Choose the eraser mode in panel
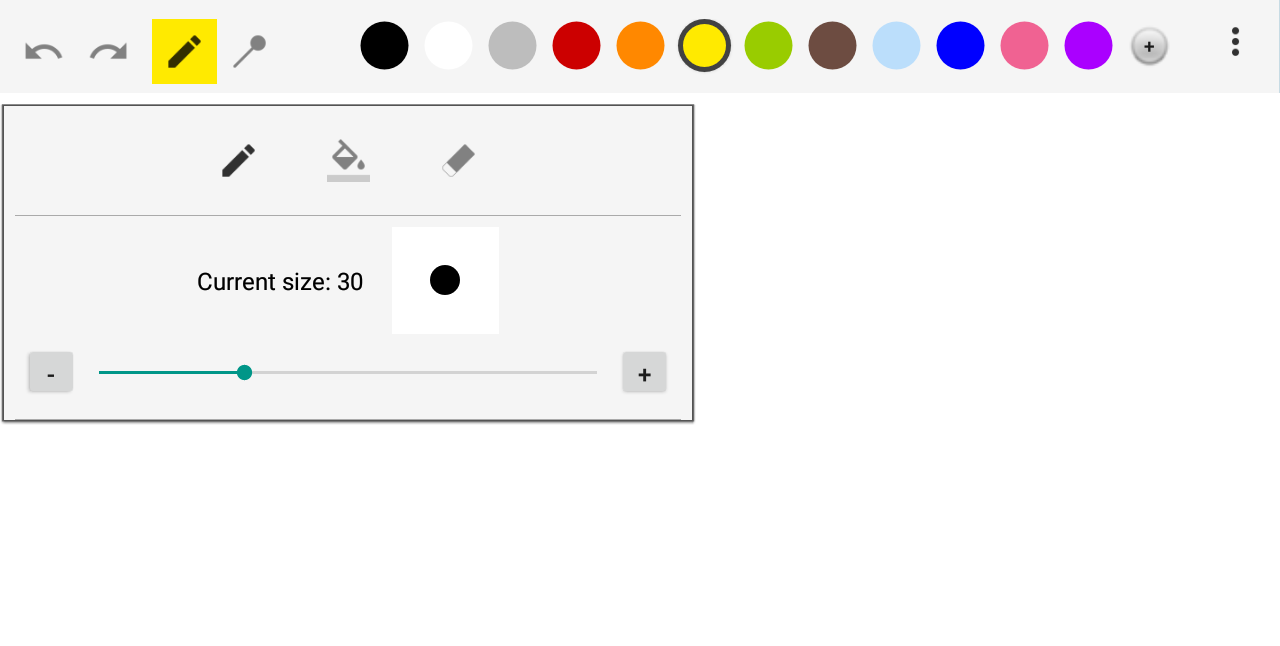This screenshot has width=1280, height=646. pos(458,161)
